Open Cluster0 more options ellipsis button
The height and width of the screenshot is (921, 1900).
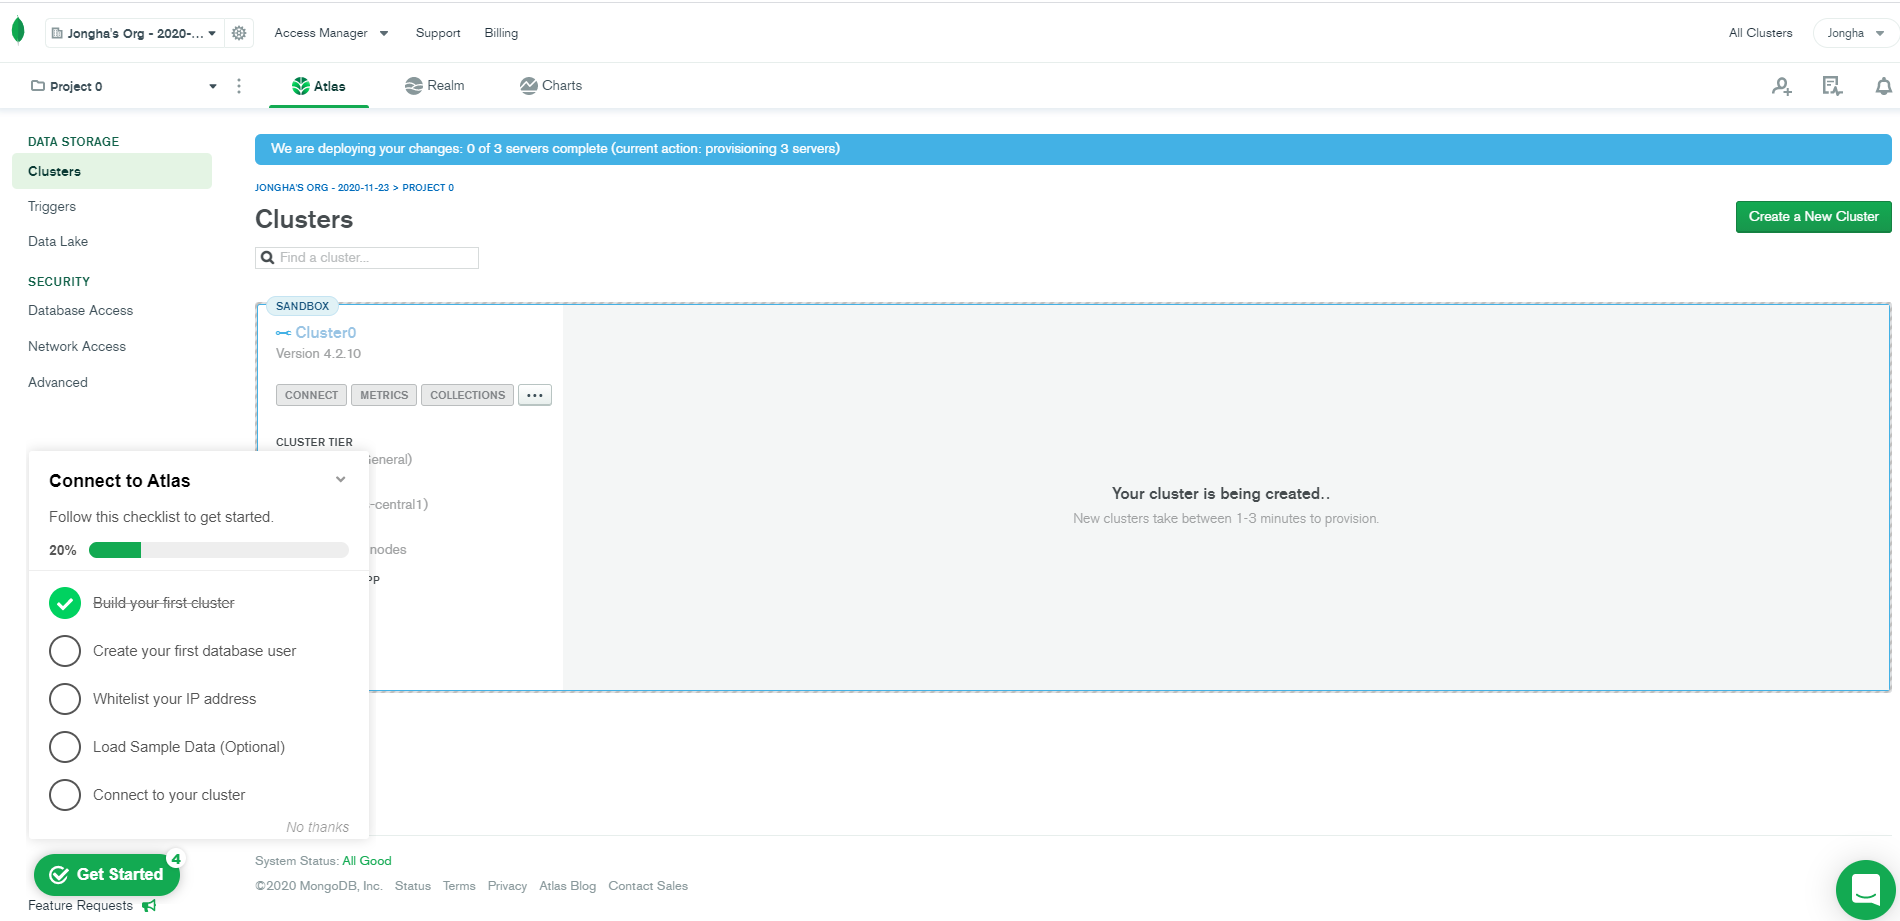pos(535,395)
